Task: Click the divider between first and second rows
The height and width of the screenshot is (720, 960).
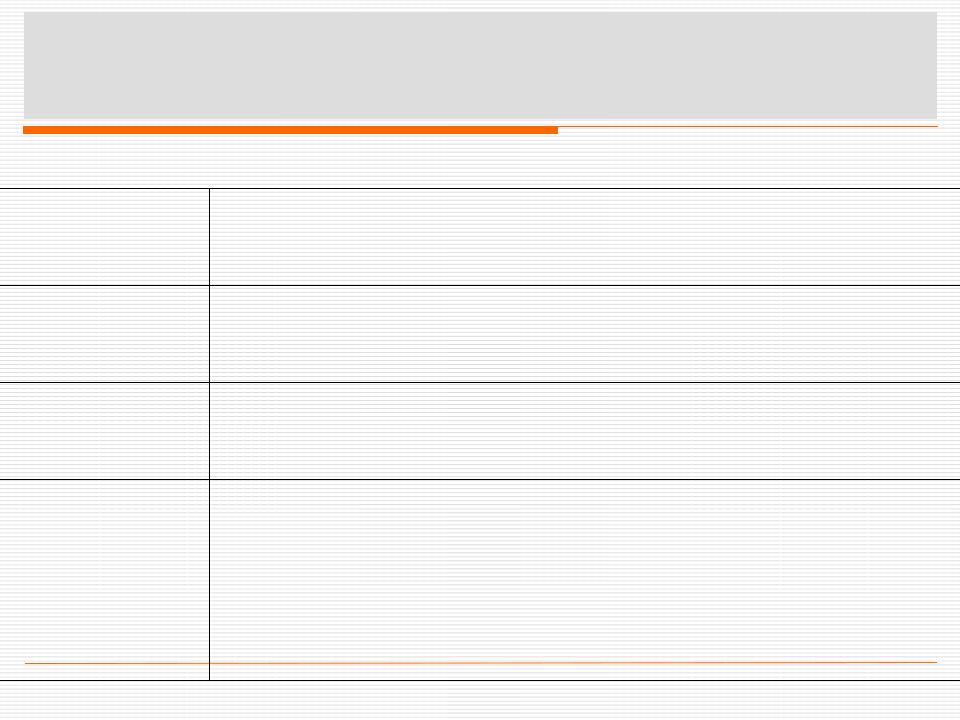Action: click(x=480, y=285)
